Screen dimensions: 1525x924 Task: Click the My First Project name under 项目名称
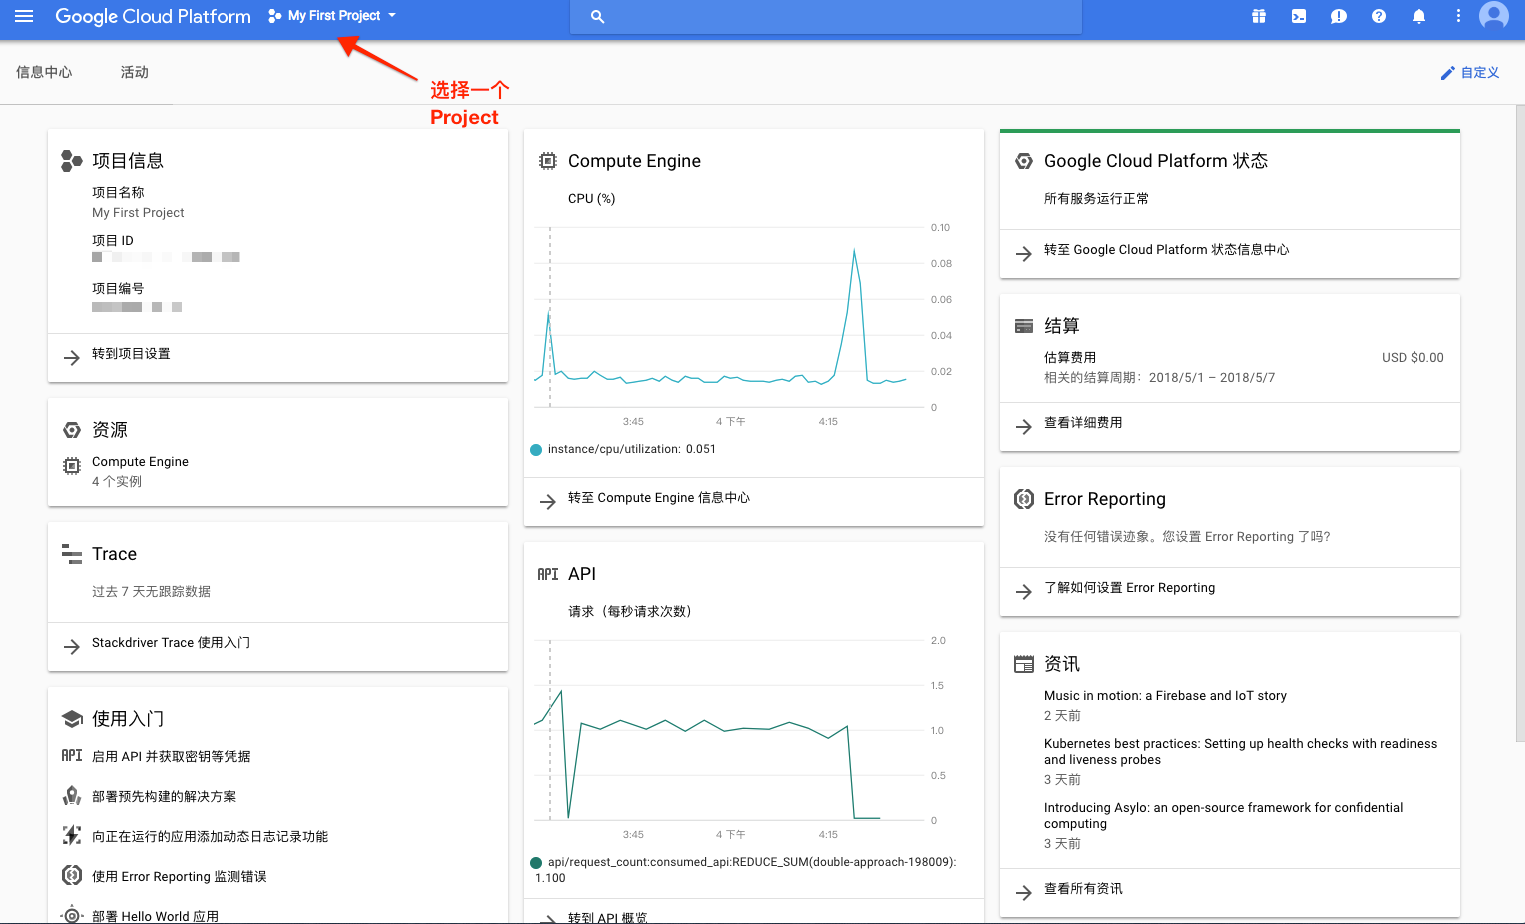pyautogui.click(x=138, y=213)
